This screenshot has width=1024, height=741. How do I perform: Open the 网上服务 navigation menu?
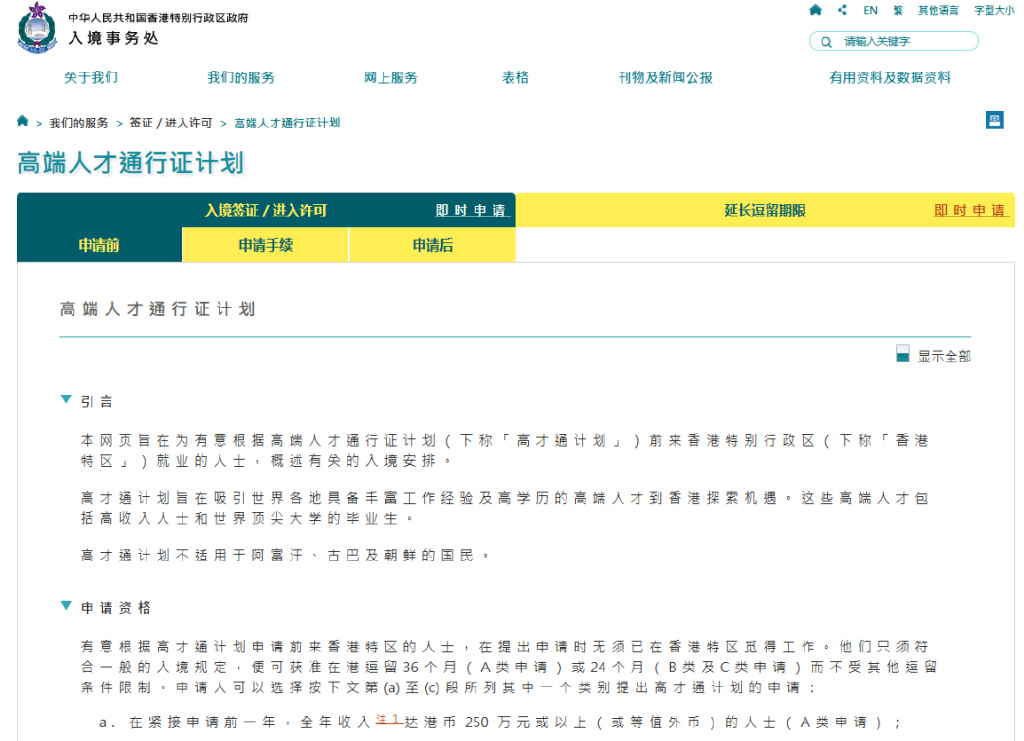click(x=391, y=78)
